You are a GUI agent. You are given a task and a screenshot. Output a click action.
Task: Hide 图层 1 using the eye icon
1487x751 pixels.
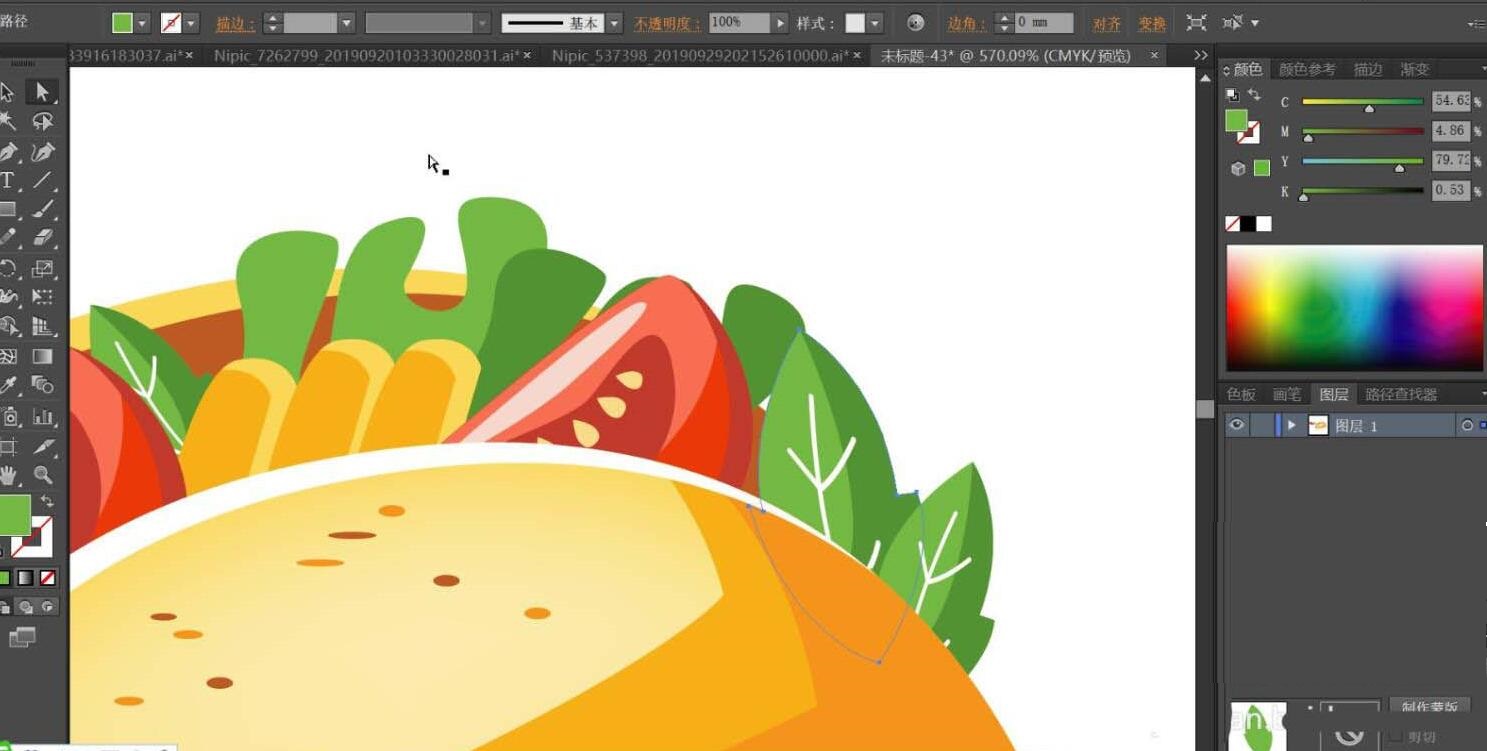click(1237, 425)
